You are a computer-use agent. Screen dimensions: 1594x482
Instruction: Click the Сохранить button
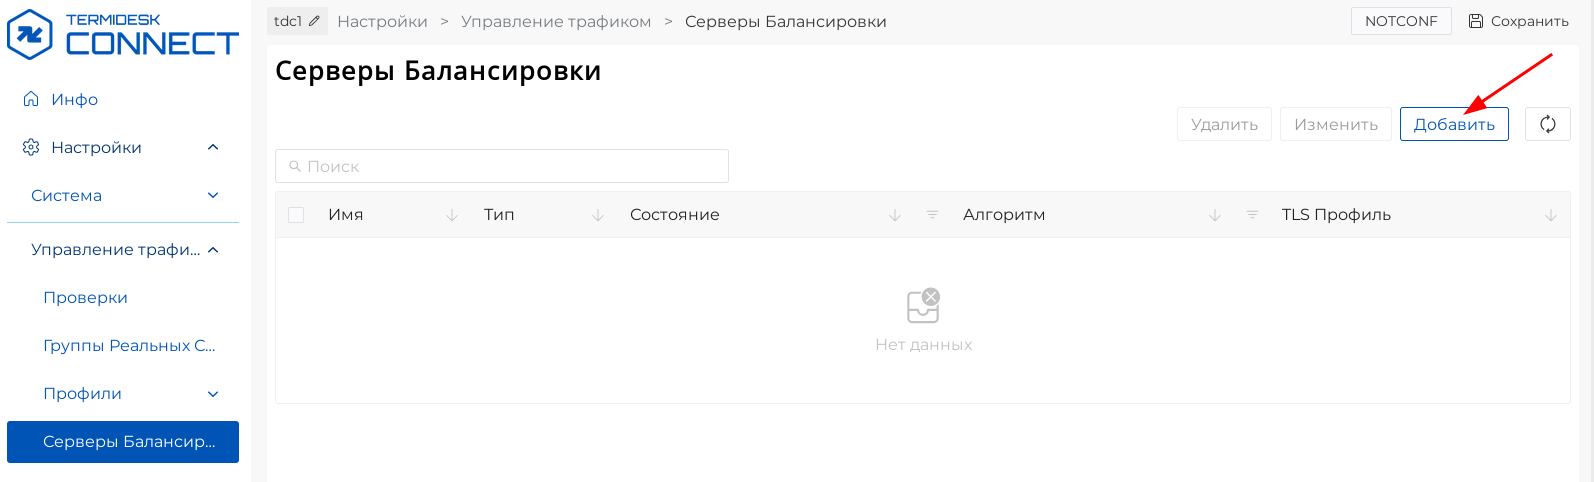tap(1518, 21)
